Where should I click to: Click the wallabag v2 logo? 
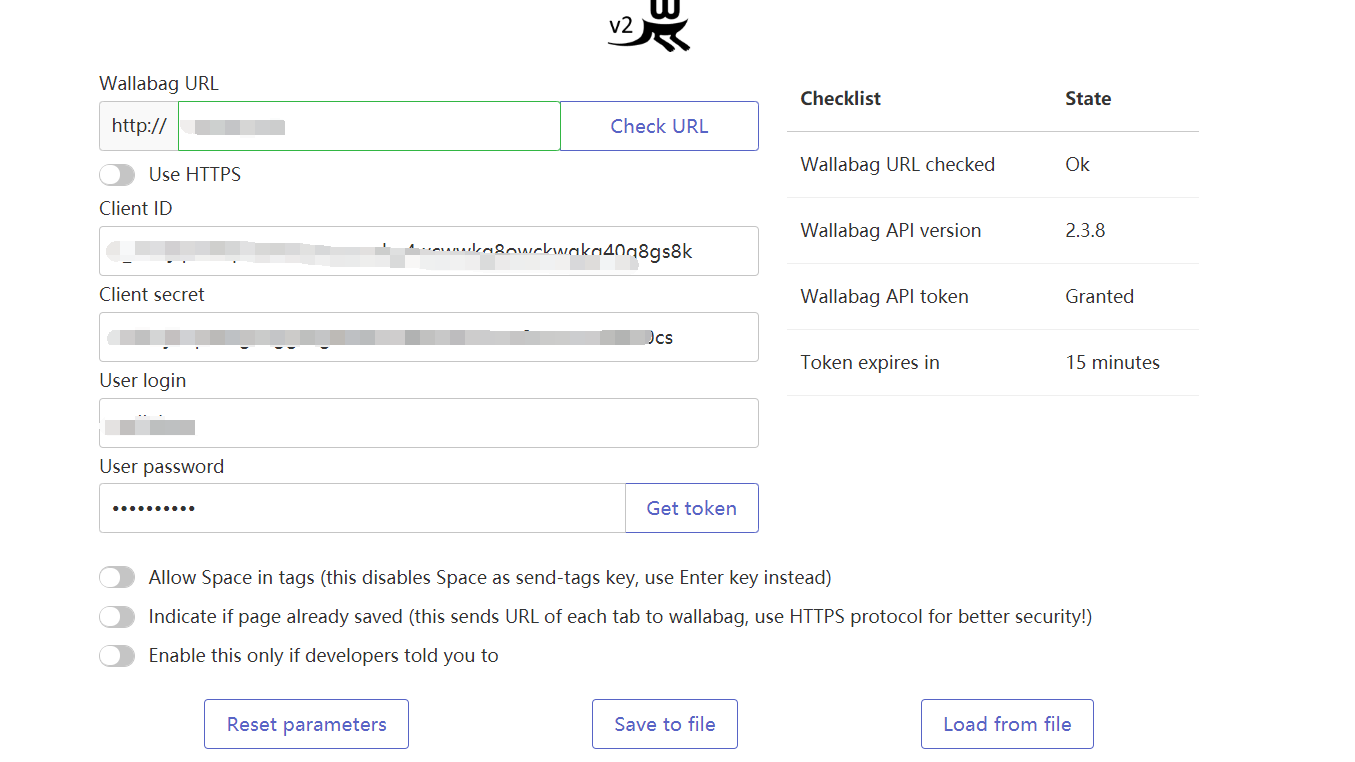point(650,26)
